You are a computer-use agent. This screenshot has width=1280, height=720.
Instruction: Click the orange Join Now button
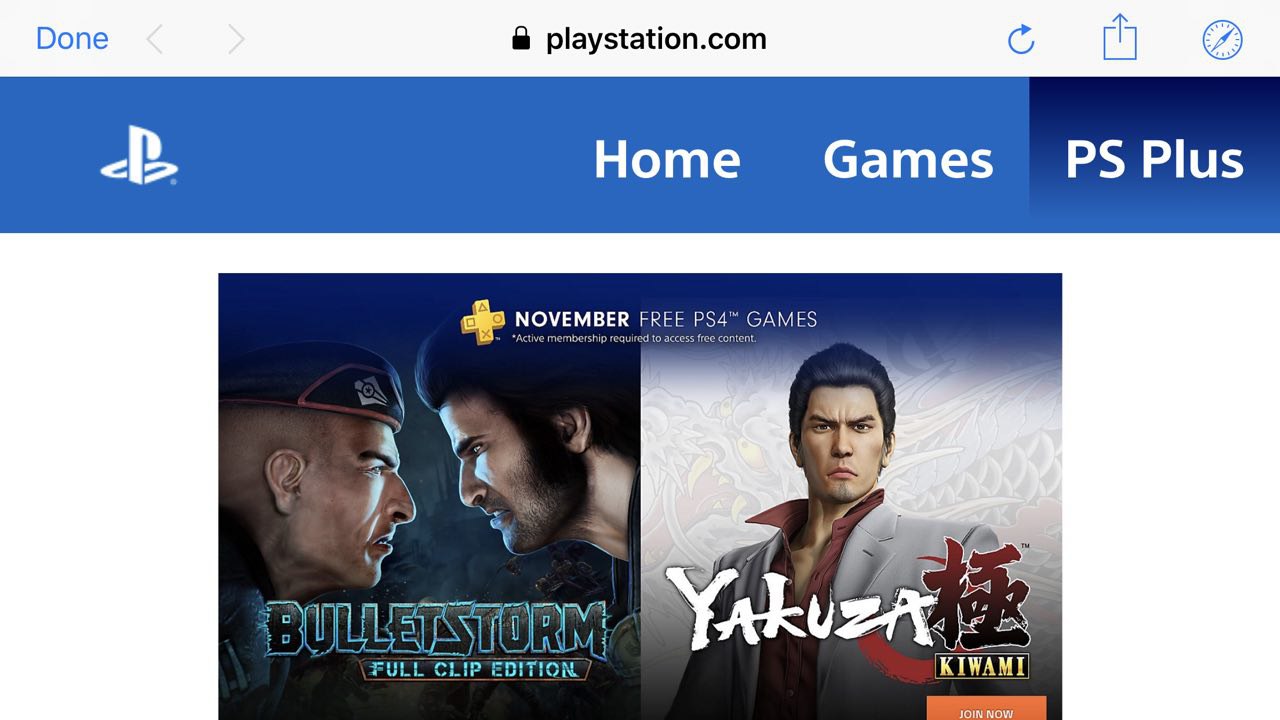point(986,709)
